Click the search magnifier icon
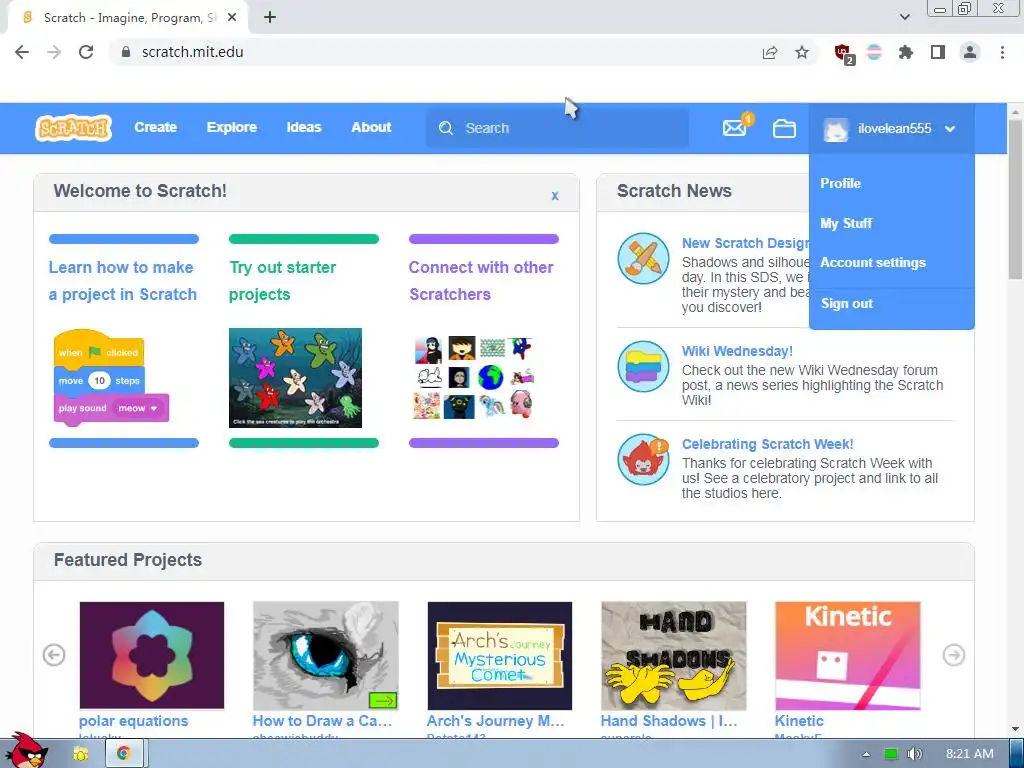 (445, 128)
